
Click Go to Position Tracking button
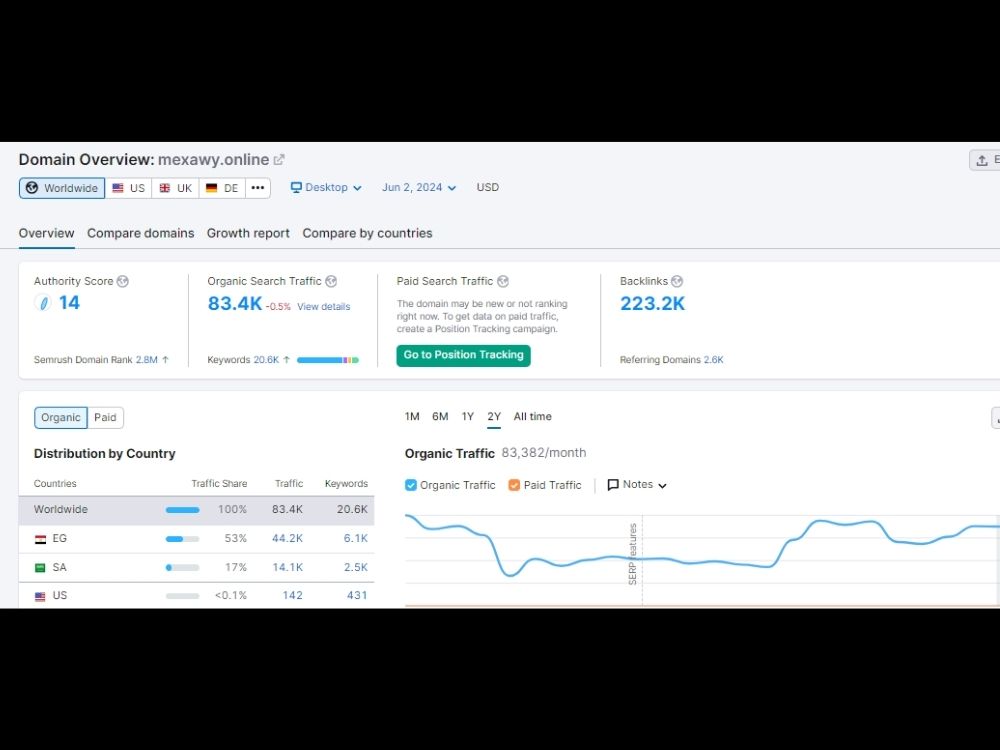[x=464, y=355]
